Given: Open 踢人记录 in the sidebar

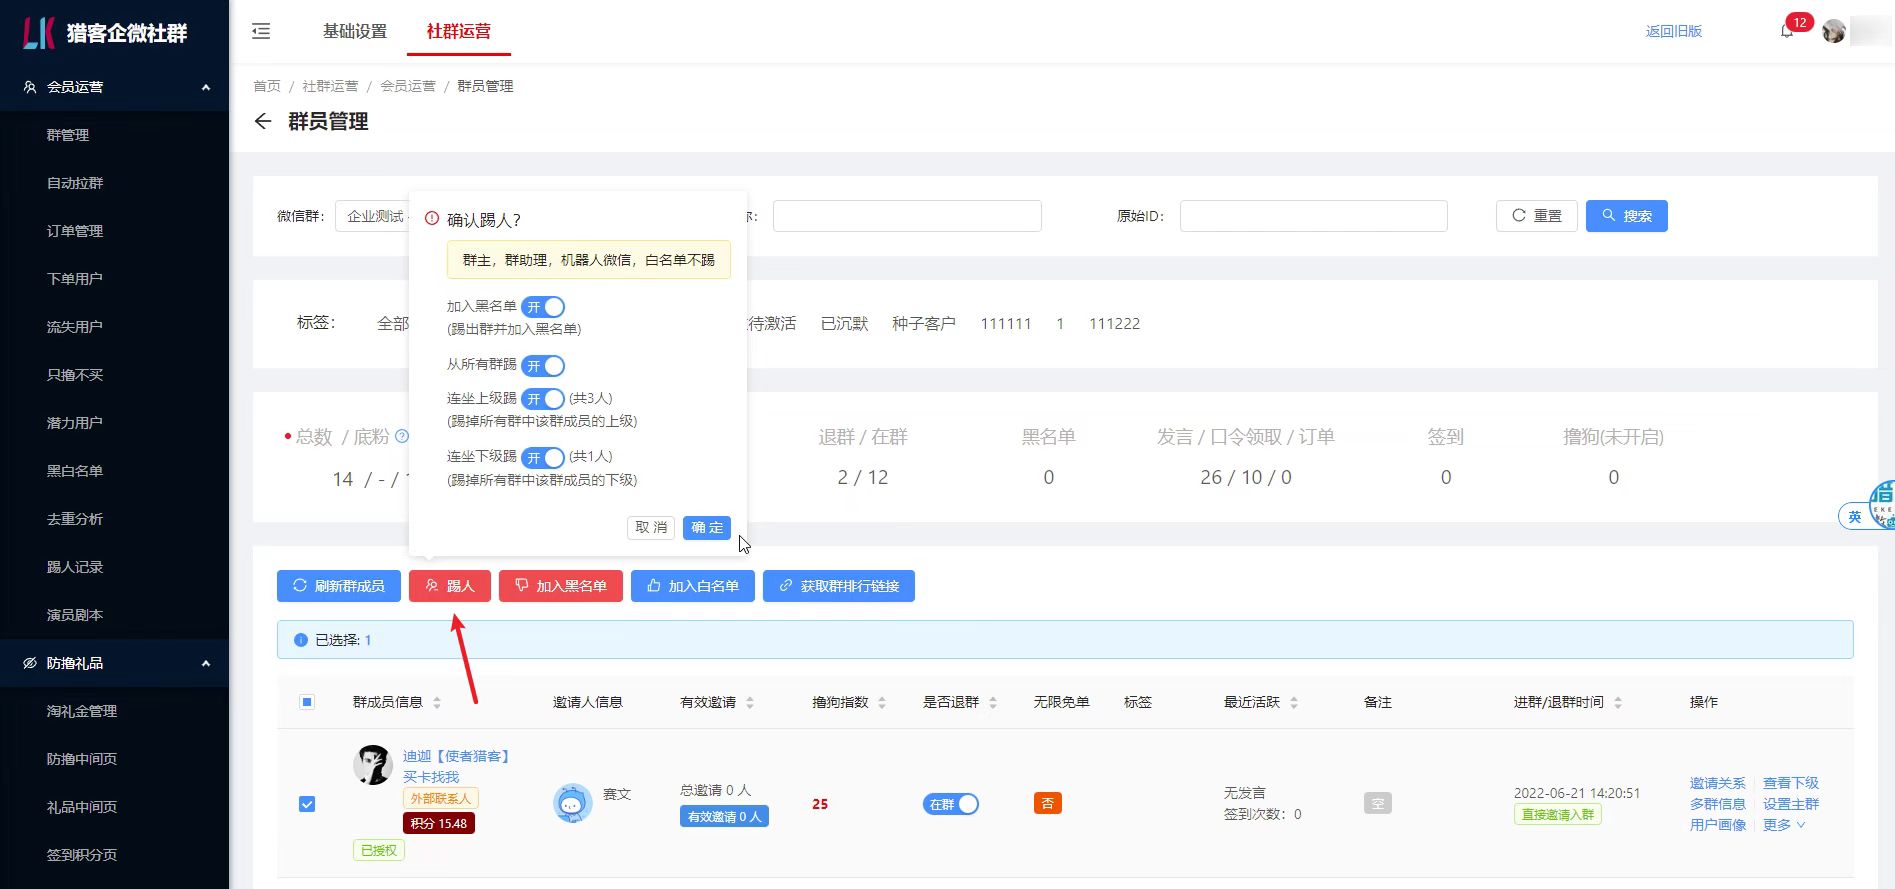Looking at the screenshot, I should [75, 567].
